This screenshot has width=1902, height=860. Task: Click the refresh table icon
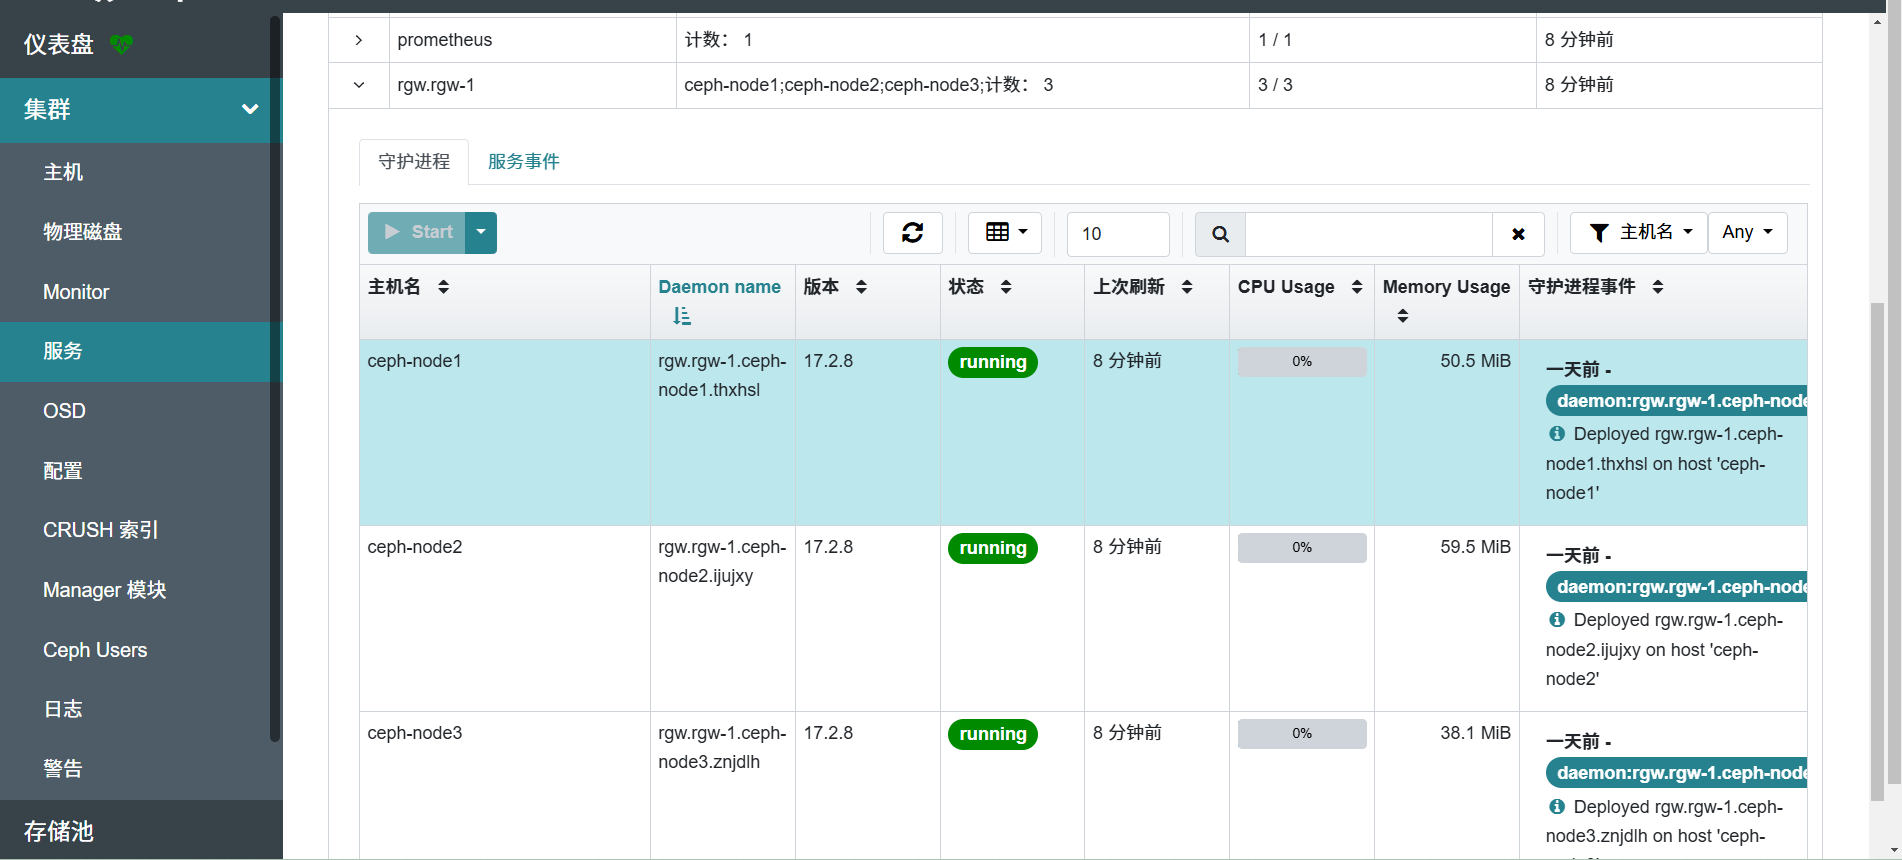tap(912, 233)
